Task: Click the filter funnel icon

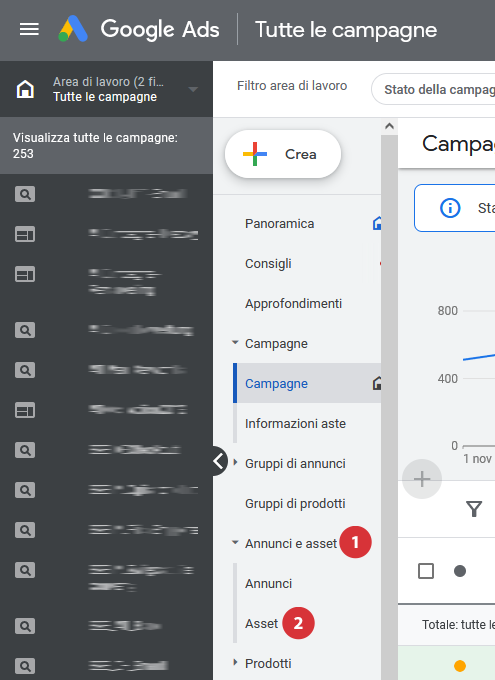Action: 474,509
